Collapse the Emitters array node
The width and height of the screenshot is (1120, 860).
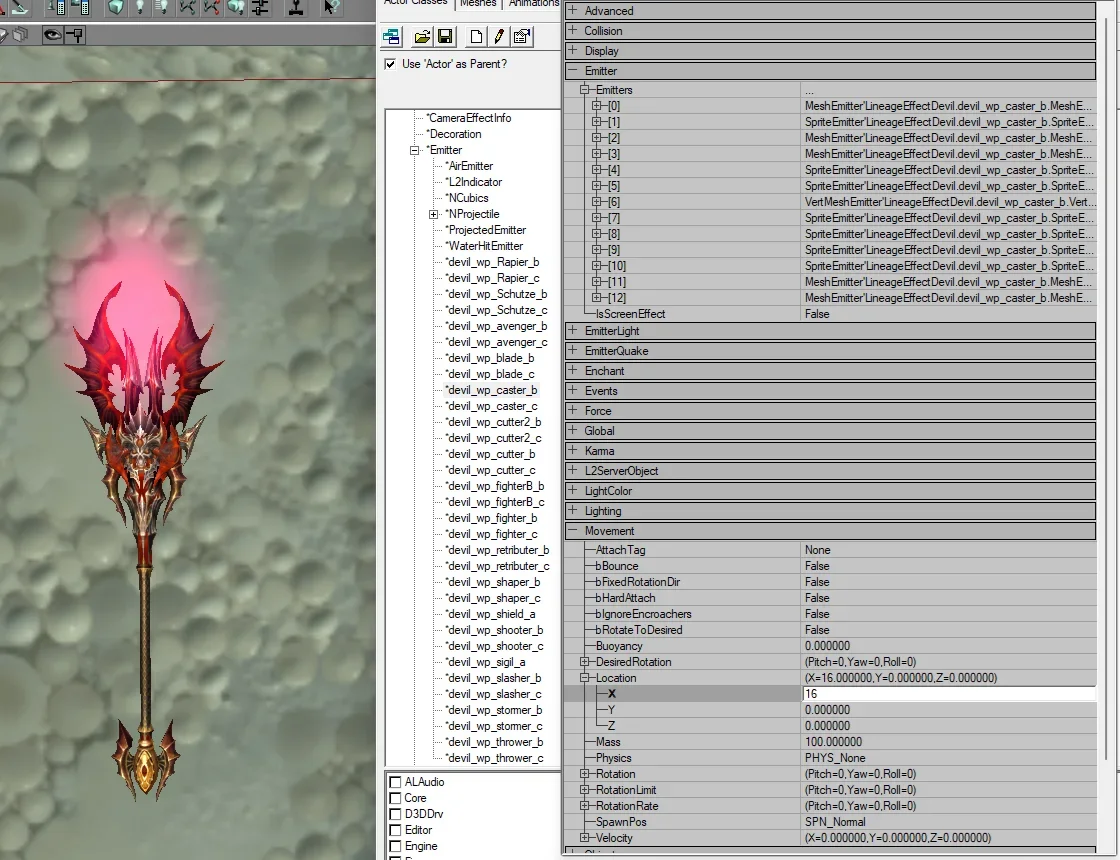(584, 90)
